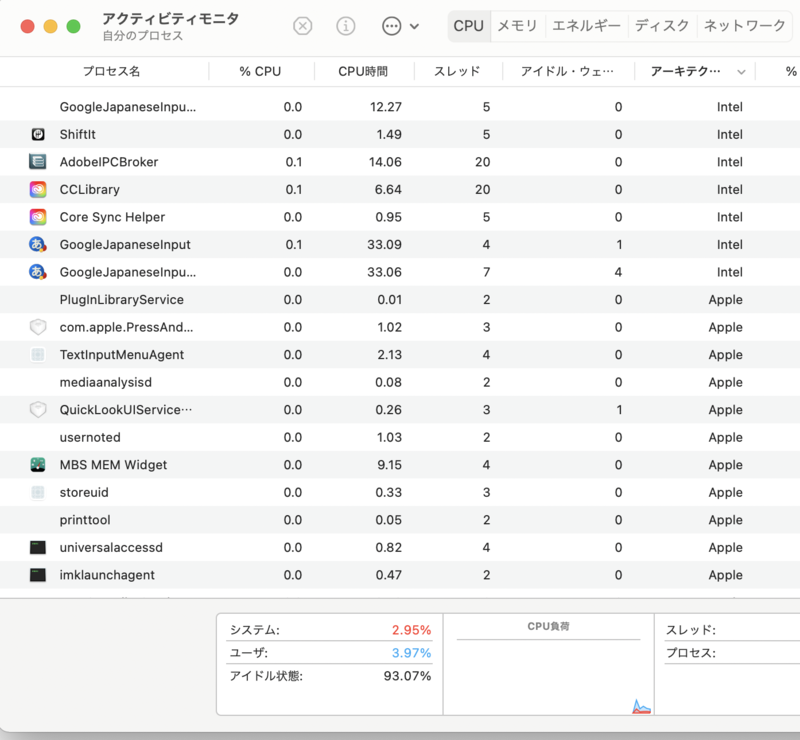Select the storeuid process name
This screenshot has height=740, width=800.
84,492
